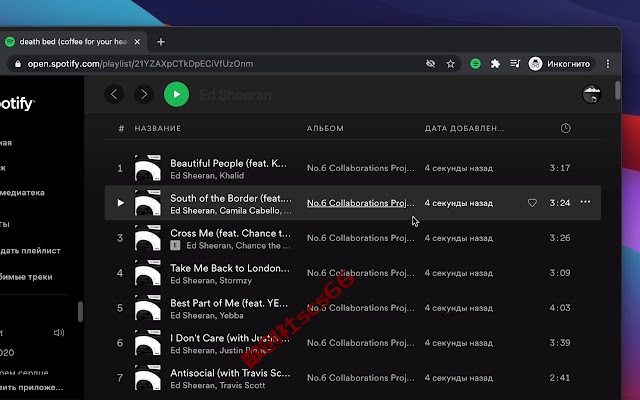
Task: Open the Spotify browser extension icon
Action: (475, 64)
